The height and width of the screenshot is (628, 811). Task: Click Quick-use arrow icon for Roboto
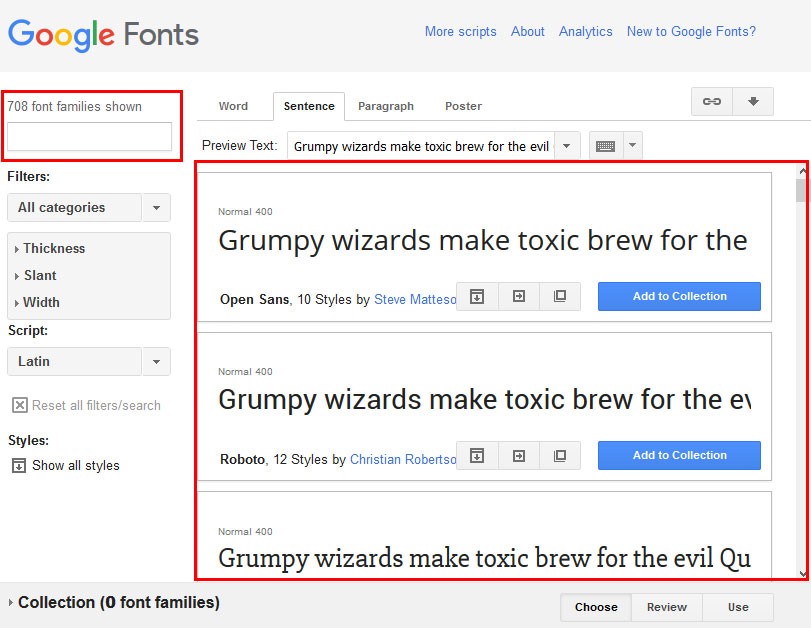[x=518, y=456]
